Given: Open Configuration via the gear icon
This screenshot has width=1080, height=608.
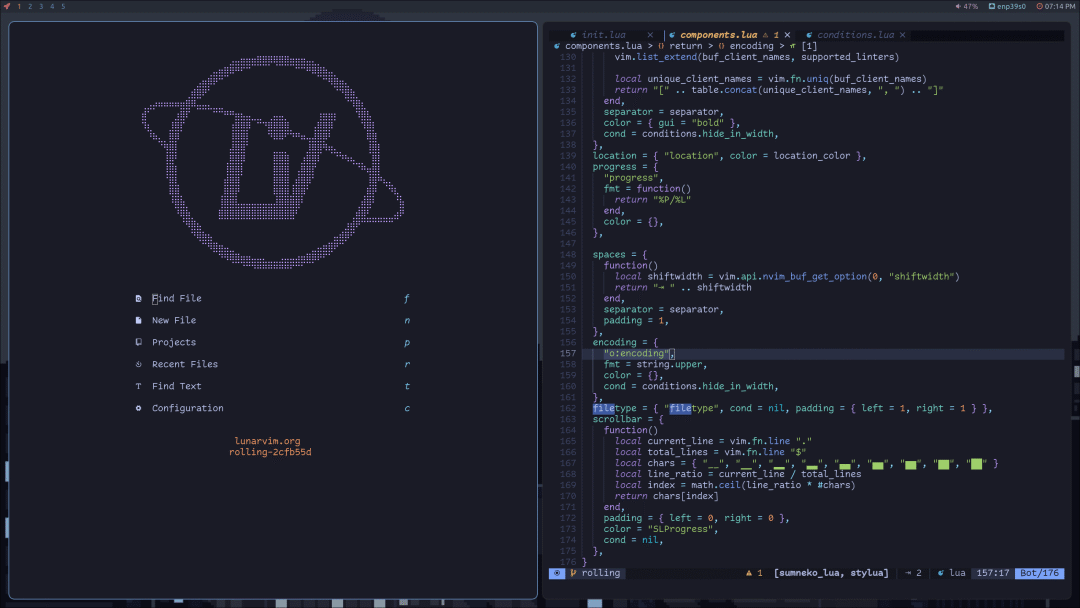Looking at the screenshot, I should (138, 408).
